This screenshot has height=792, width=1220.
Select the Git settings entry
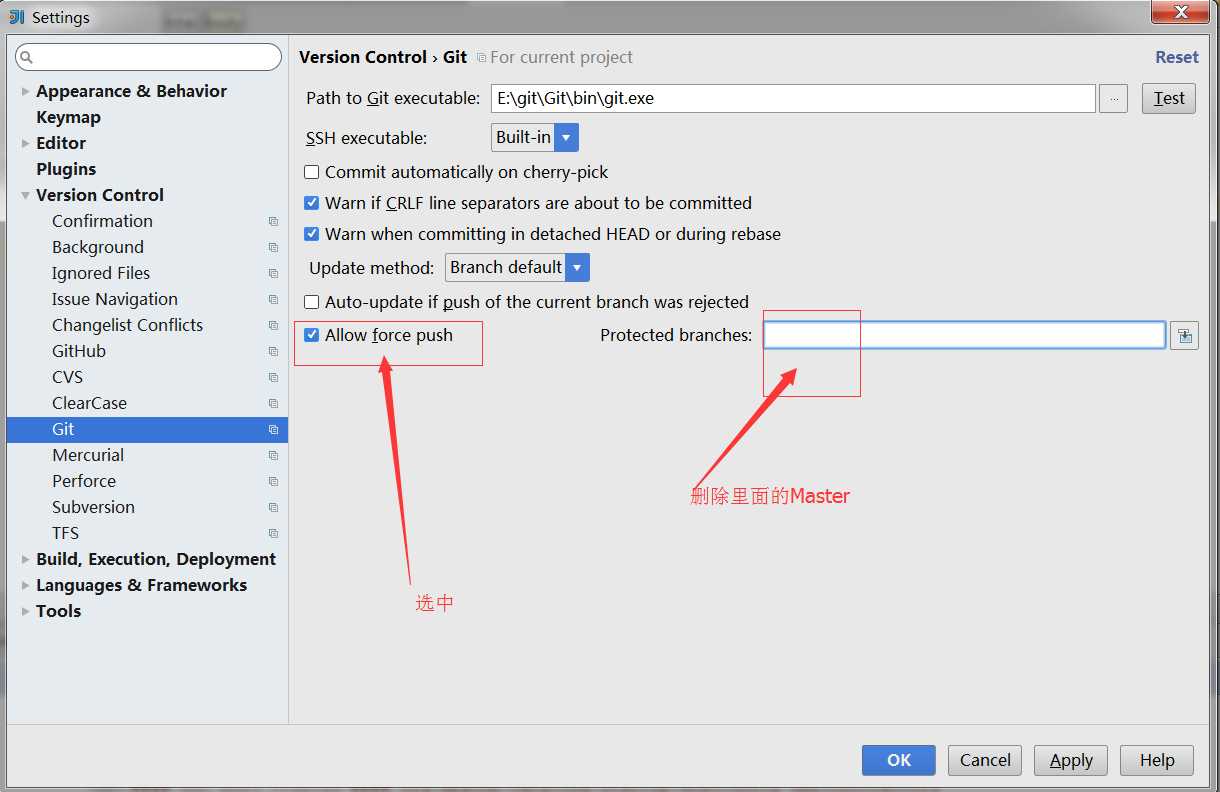click(147, 429)
